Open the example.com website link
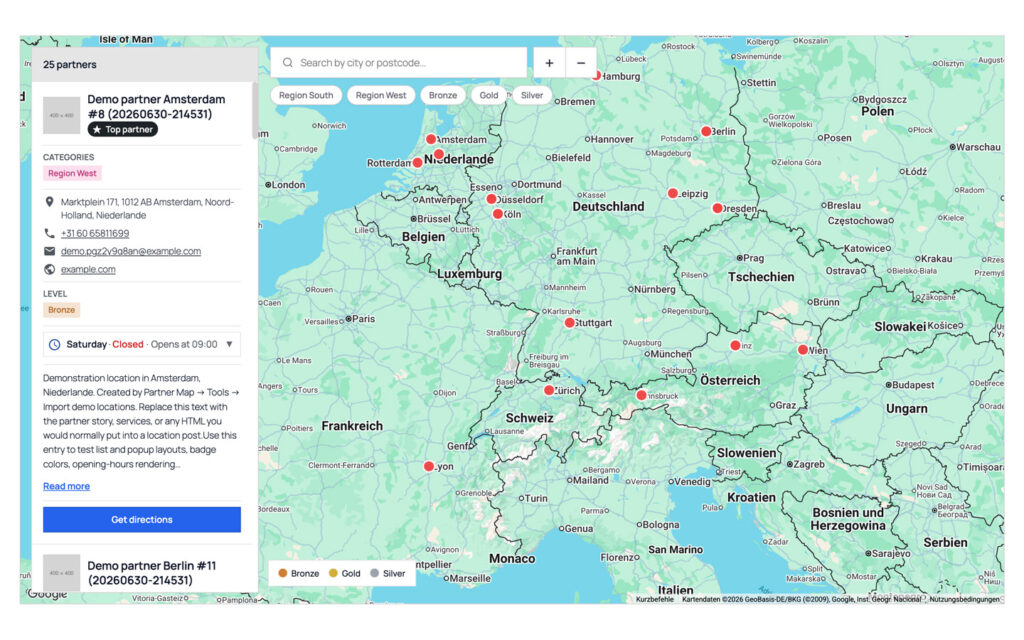Viewport: 1024px width, 640px height. pos(88,269)
